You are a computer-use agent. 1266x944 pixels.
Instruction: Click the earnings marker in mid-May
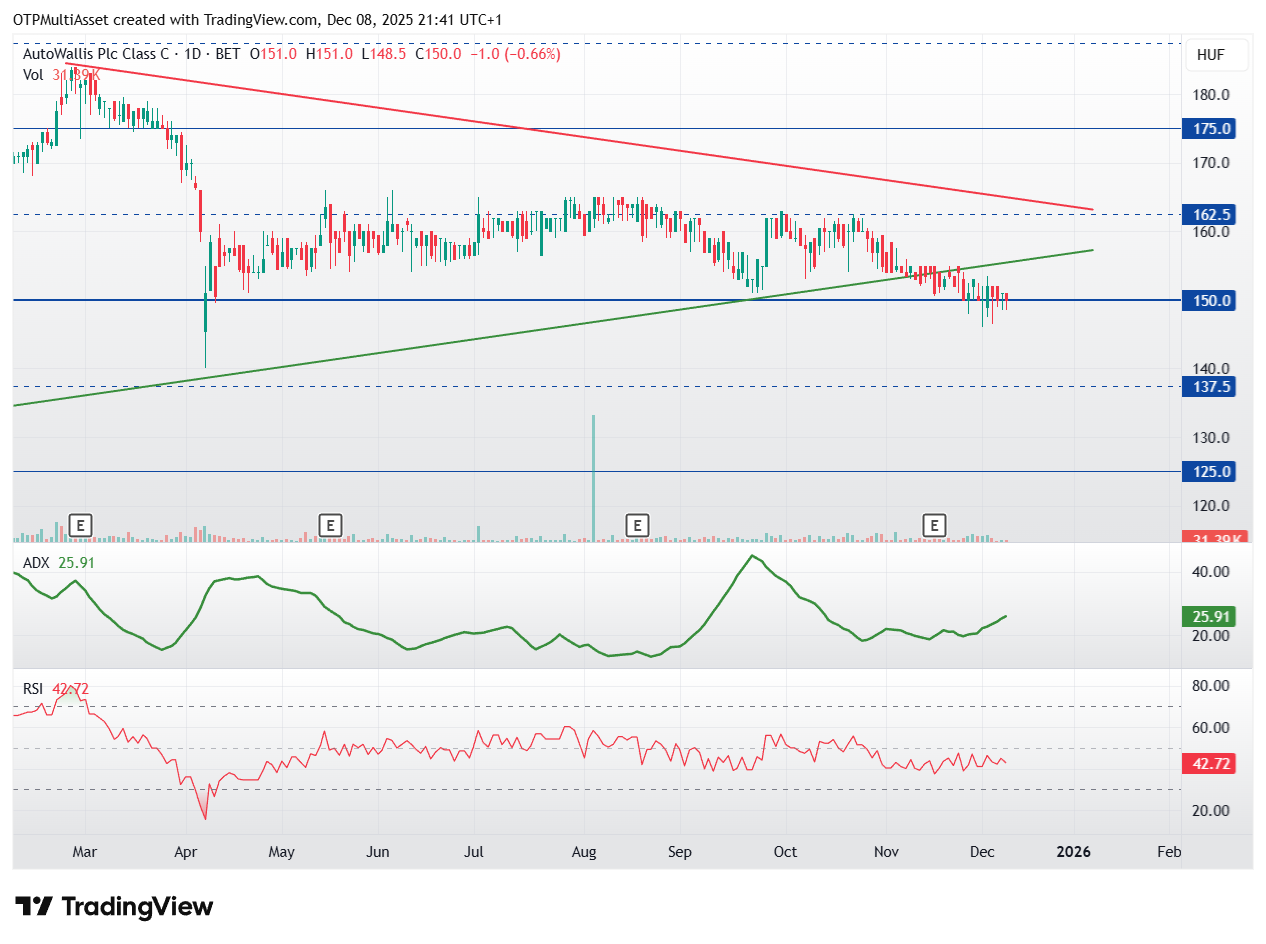329,525
